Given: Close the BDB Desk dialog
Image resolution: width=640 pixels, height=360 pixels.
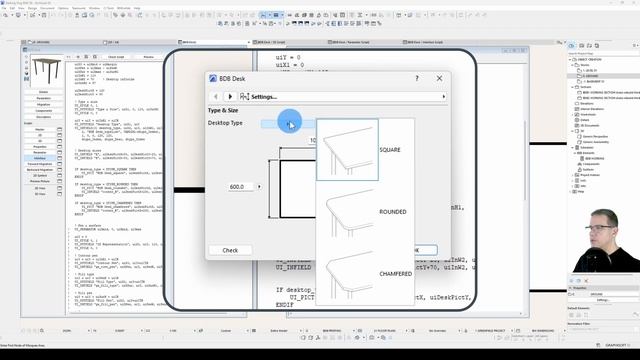Looking at the screenshot, I should pos(439,78).
